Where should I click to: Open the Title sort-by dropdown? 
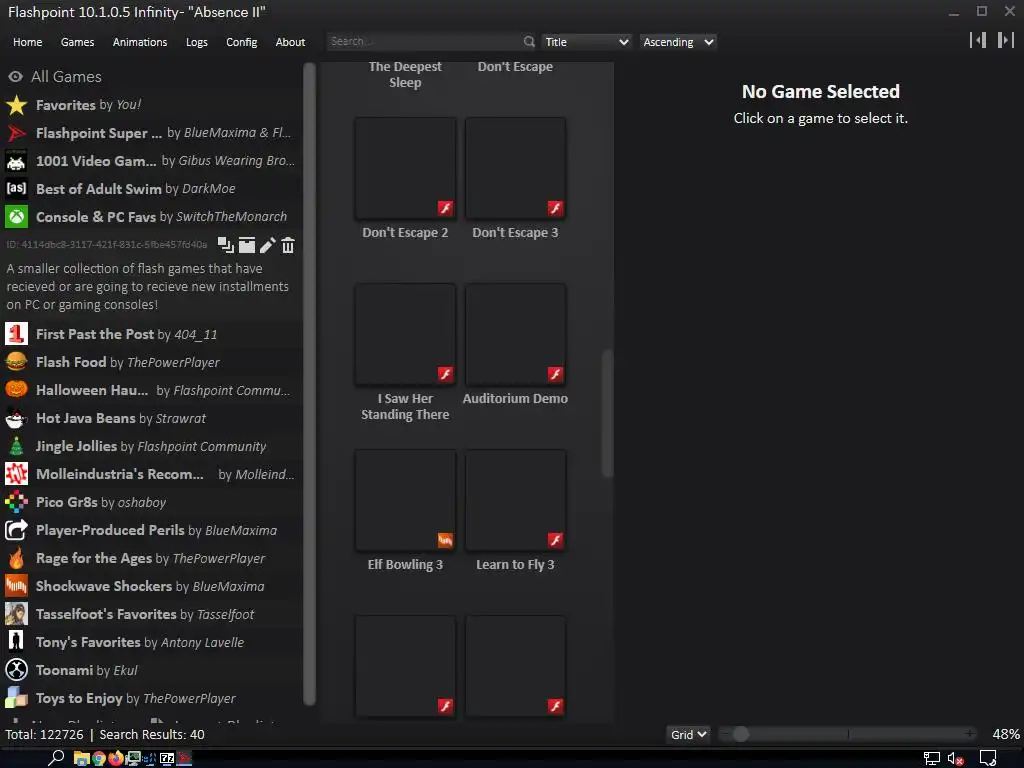[586, 42]
